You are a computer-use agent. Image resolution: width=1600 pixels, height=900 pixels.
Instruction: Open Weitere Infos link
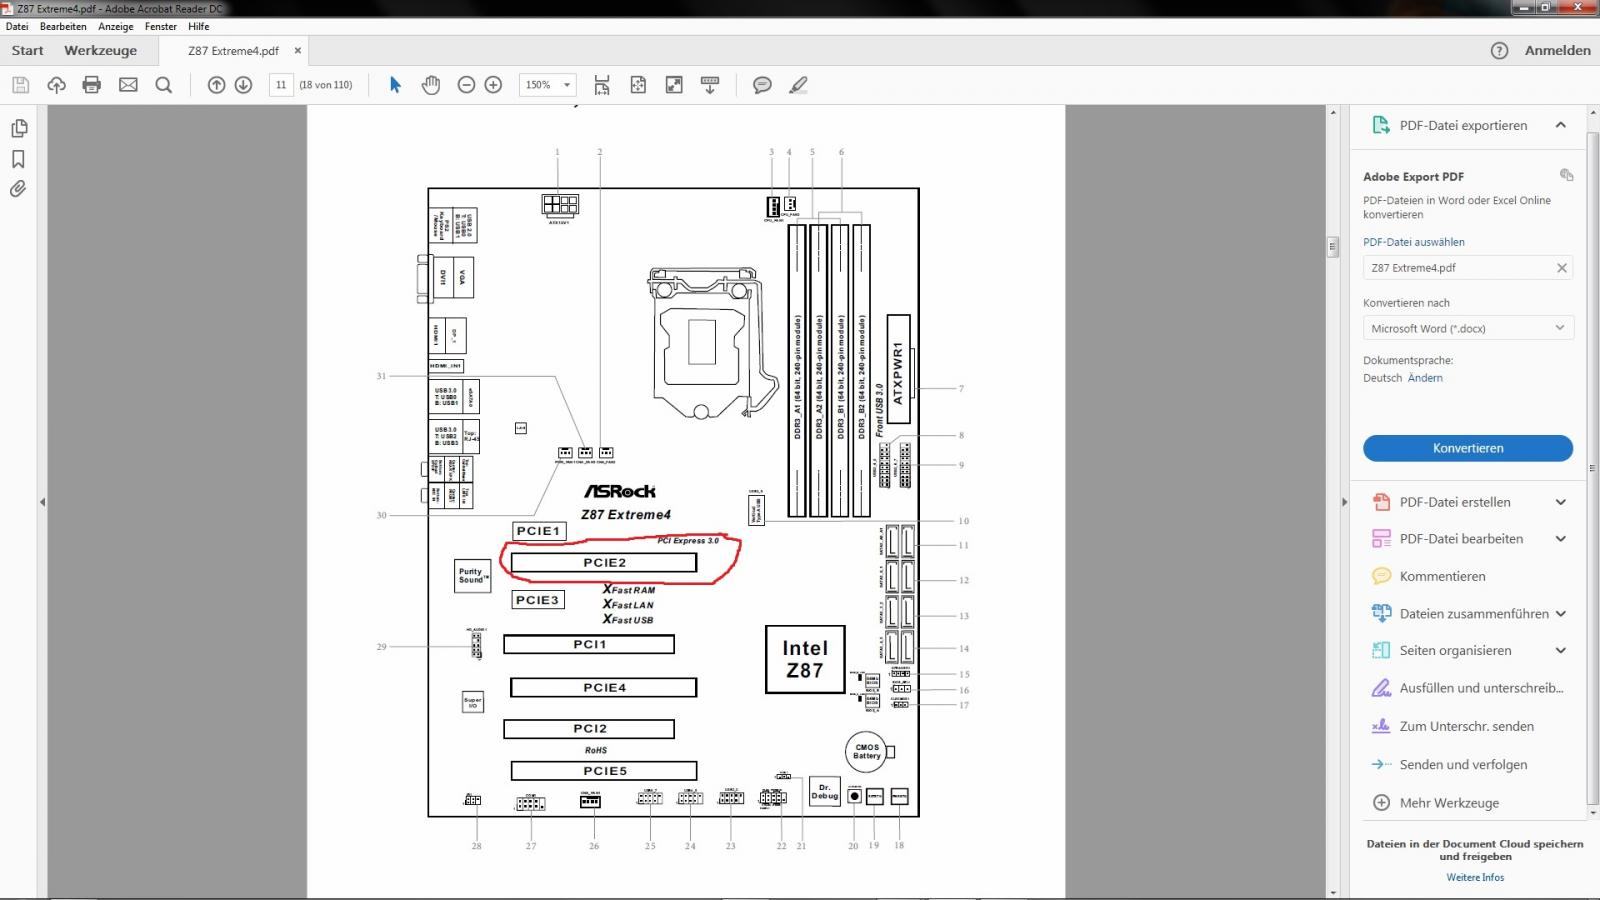[x=1475, y=877]
